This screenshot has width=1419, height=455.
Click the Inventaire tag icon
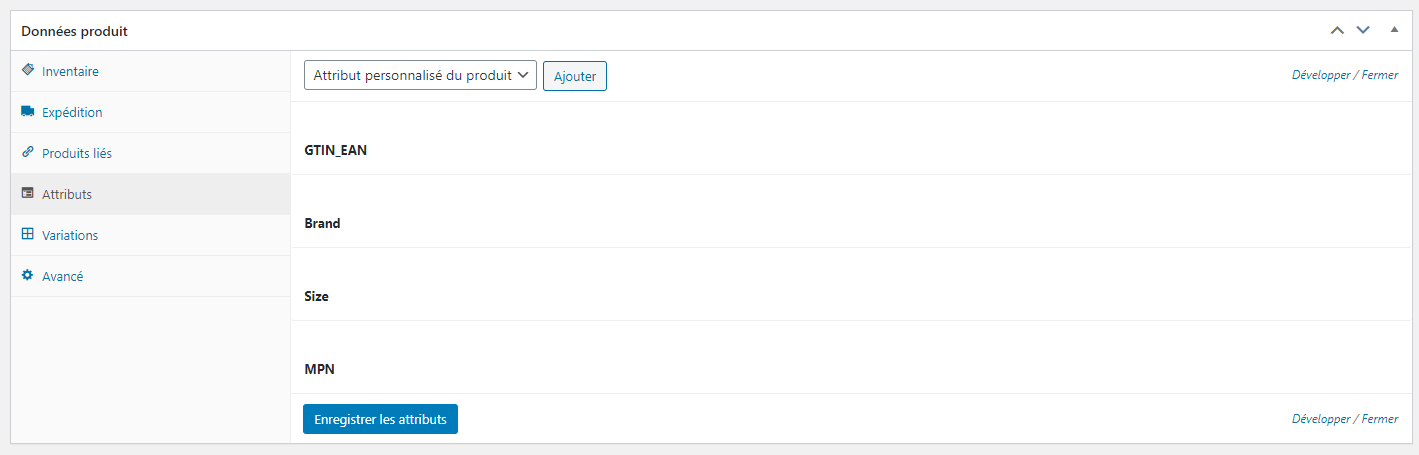tap(28, 71)
